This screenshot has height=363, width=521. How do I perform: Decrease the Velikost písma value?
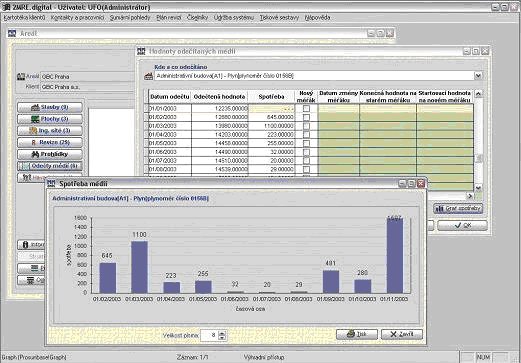222,338
